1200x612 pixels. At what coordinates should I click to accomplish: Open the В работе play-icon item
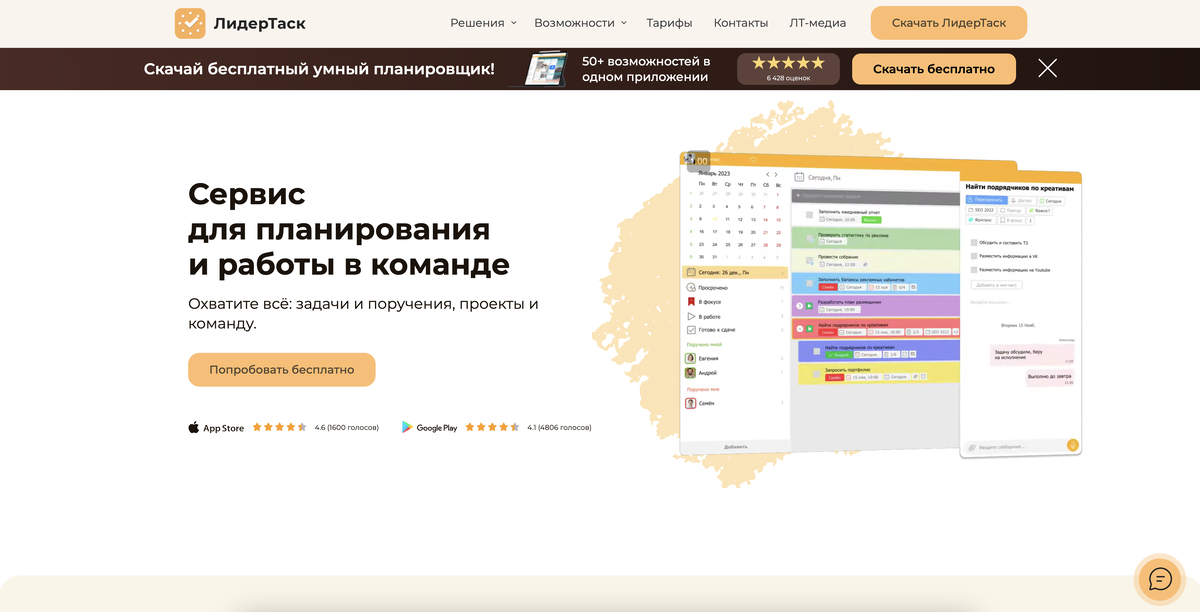tap(691, 316)
